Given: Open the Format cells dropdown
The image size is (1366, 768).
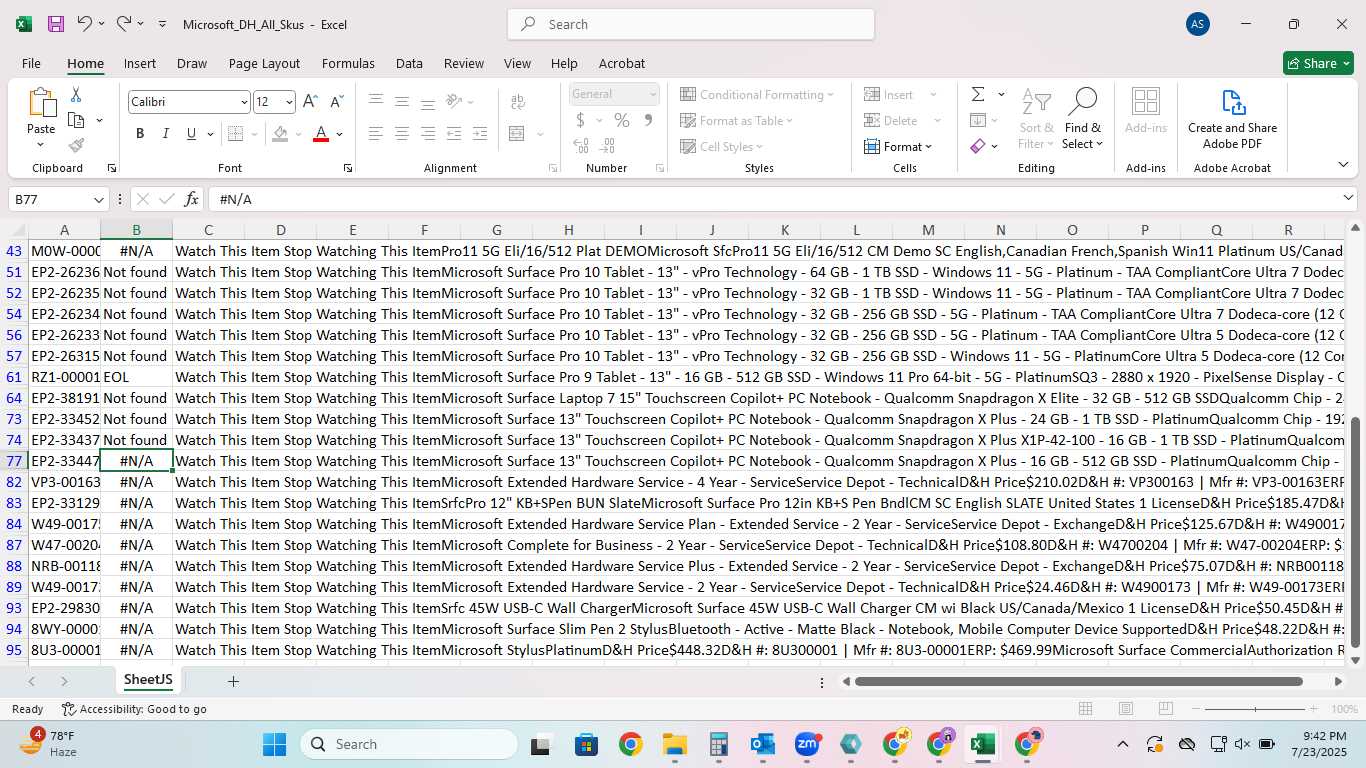Looking at the screenshot, I should click(898, 147).
